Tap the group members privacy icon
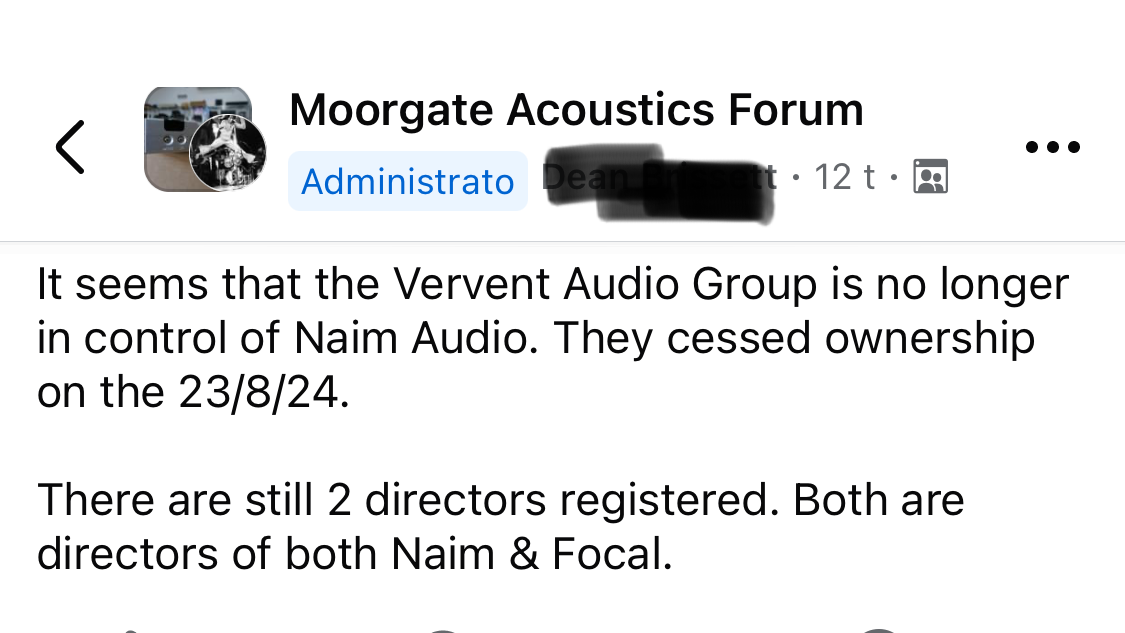The height and width of the screenshot is (633, 1125). (930, 178)
